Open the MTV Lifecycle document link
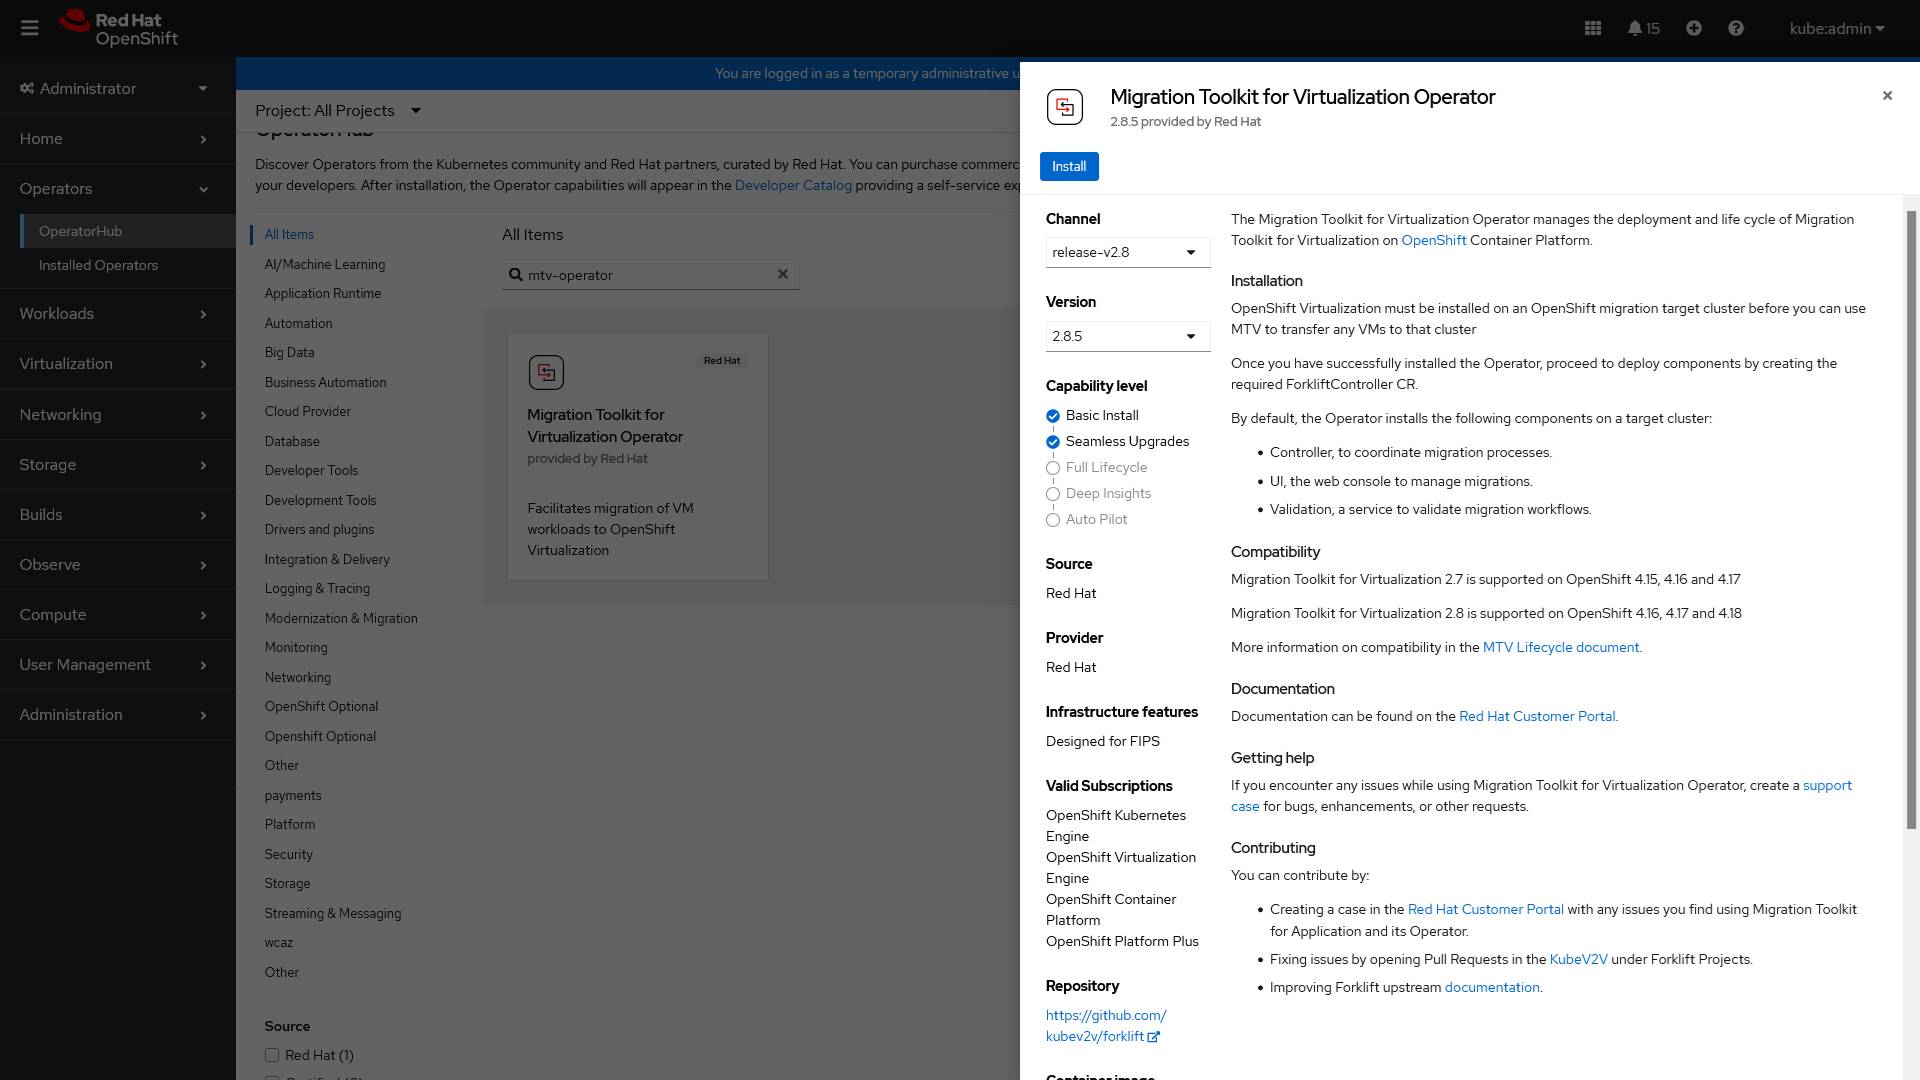The image size is (1920, 1080). (1560, 647)
